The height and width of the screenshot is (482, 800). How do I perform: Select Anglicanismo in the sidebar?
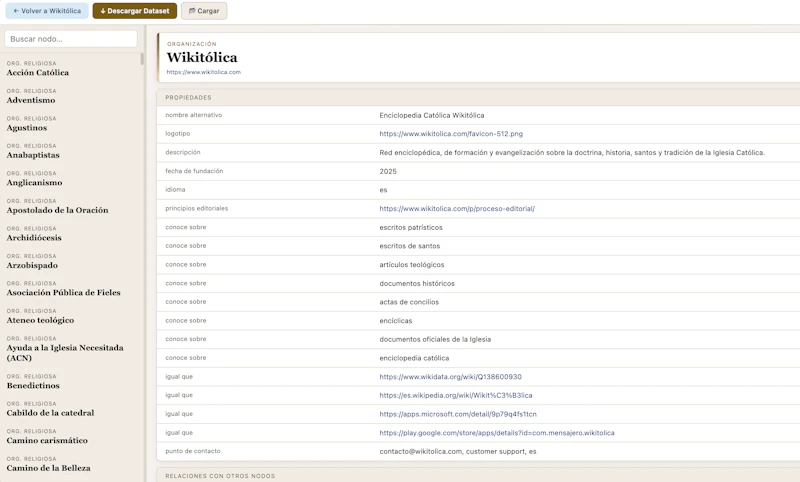pyautogui.click(x=34, y=183)
